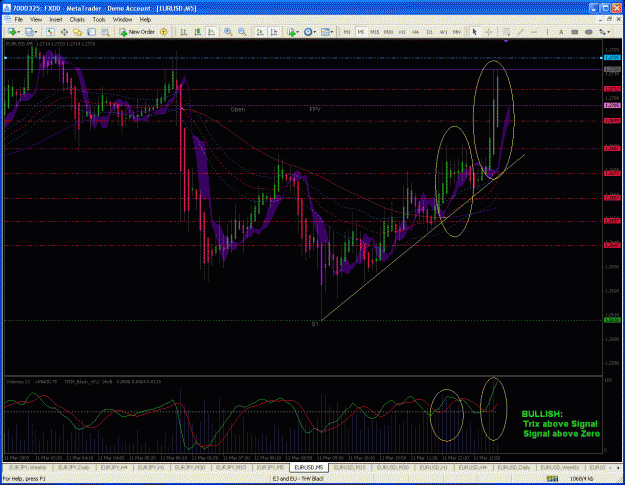Toggle M5 timeframe button
This screenshot has width=625, height=485.
point(361,32)
